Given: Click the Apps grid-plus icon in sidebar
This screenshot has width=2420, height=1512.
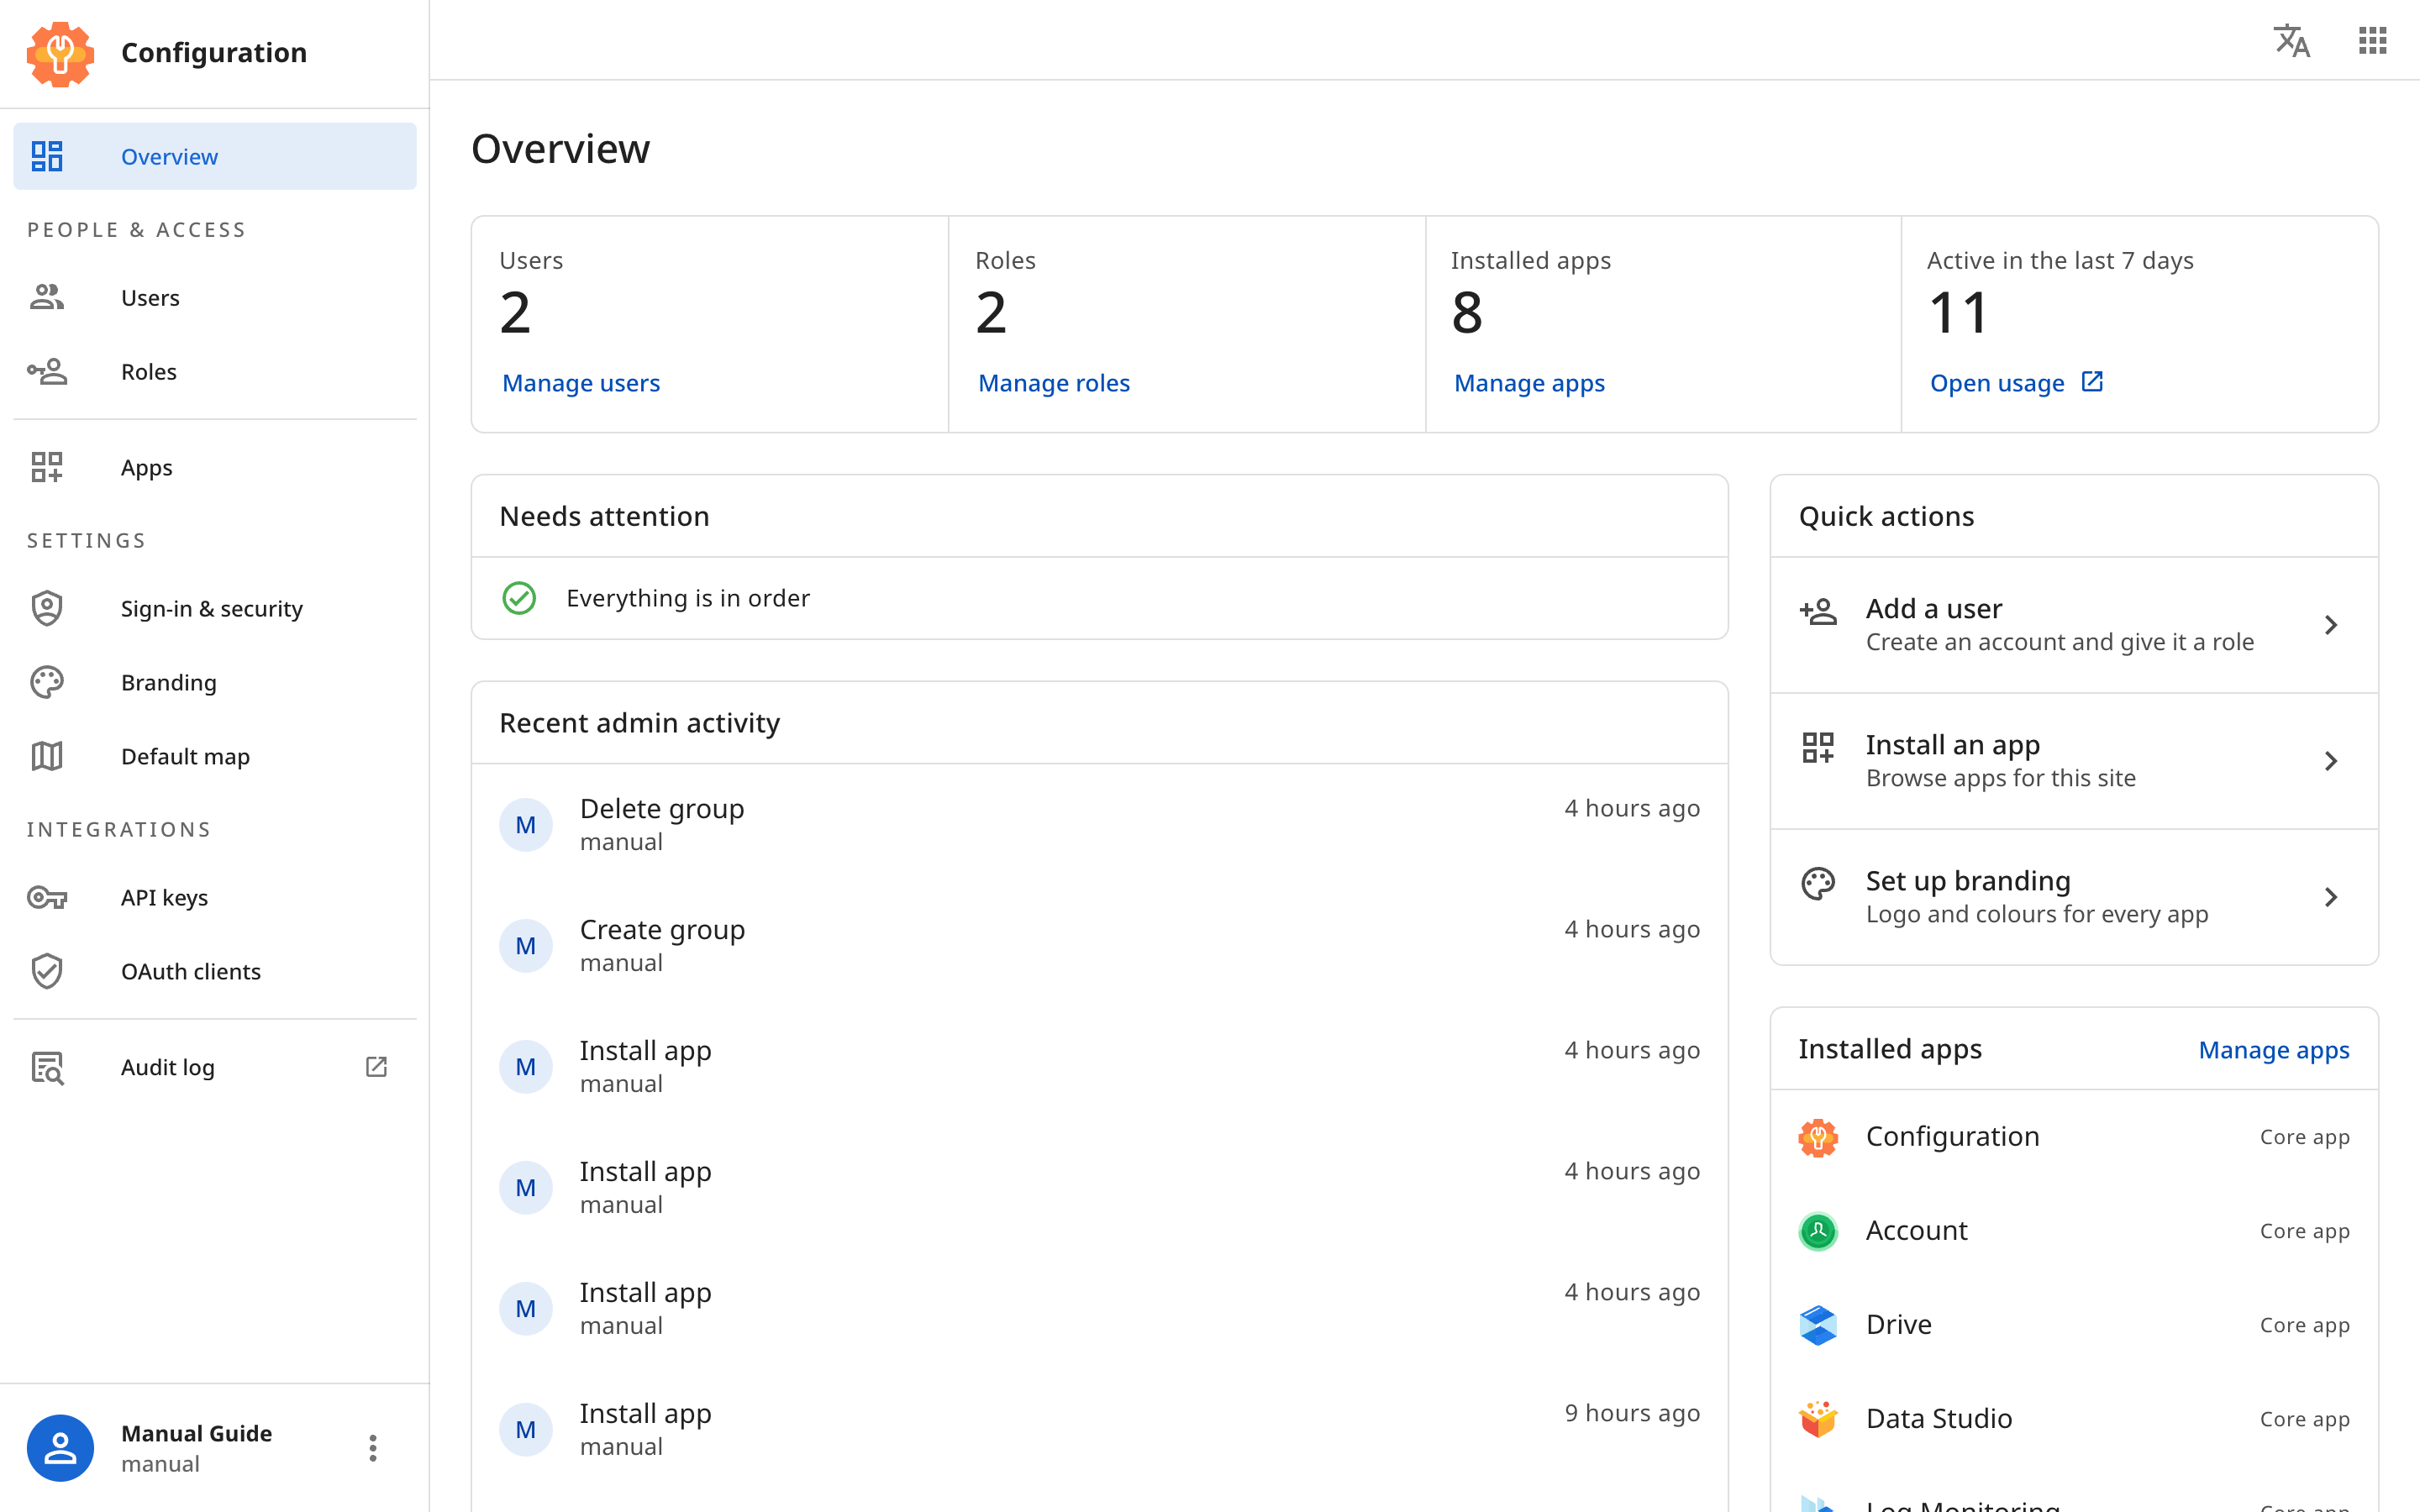Looking at the screenshot, I should [x=47, y=467].
